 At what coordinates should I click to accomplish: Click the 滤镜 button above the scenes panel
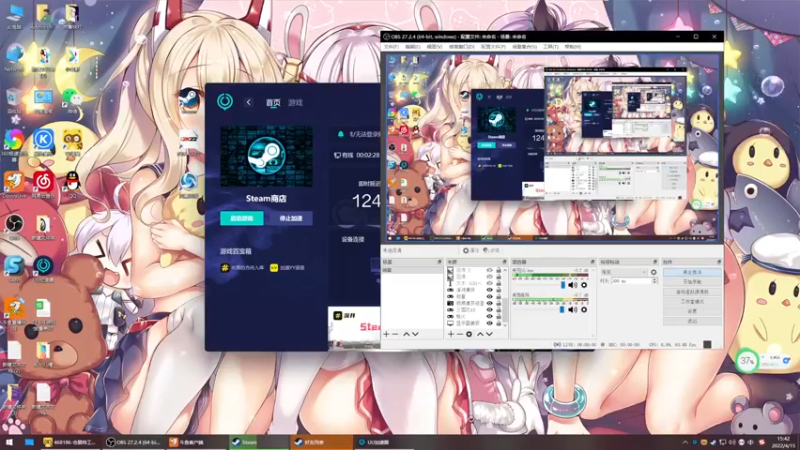pos(491,251)
